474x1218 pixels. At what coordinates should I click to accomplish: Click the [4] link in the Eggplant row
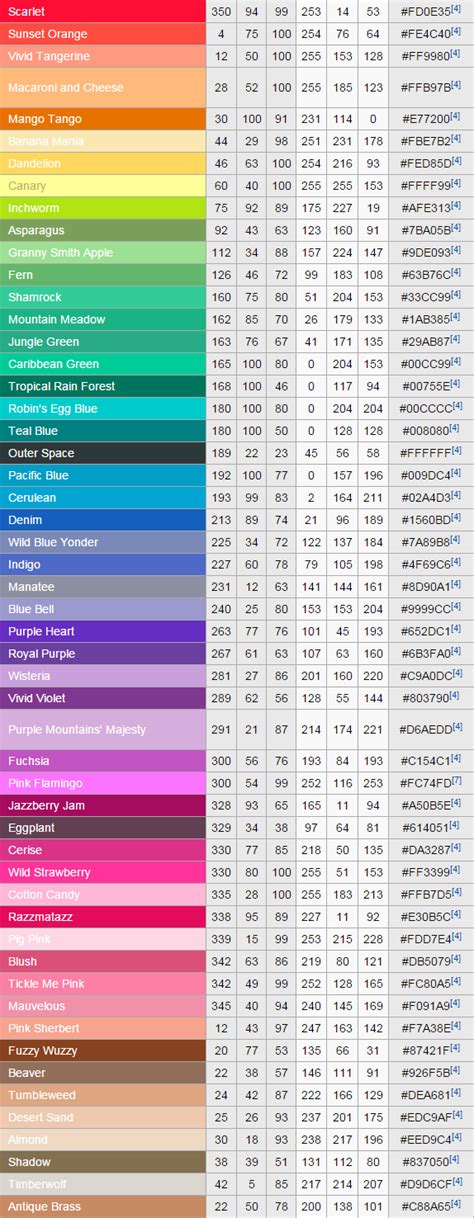(x=456, y=825)
